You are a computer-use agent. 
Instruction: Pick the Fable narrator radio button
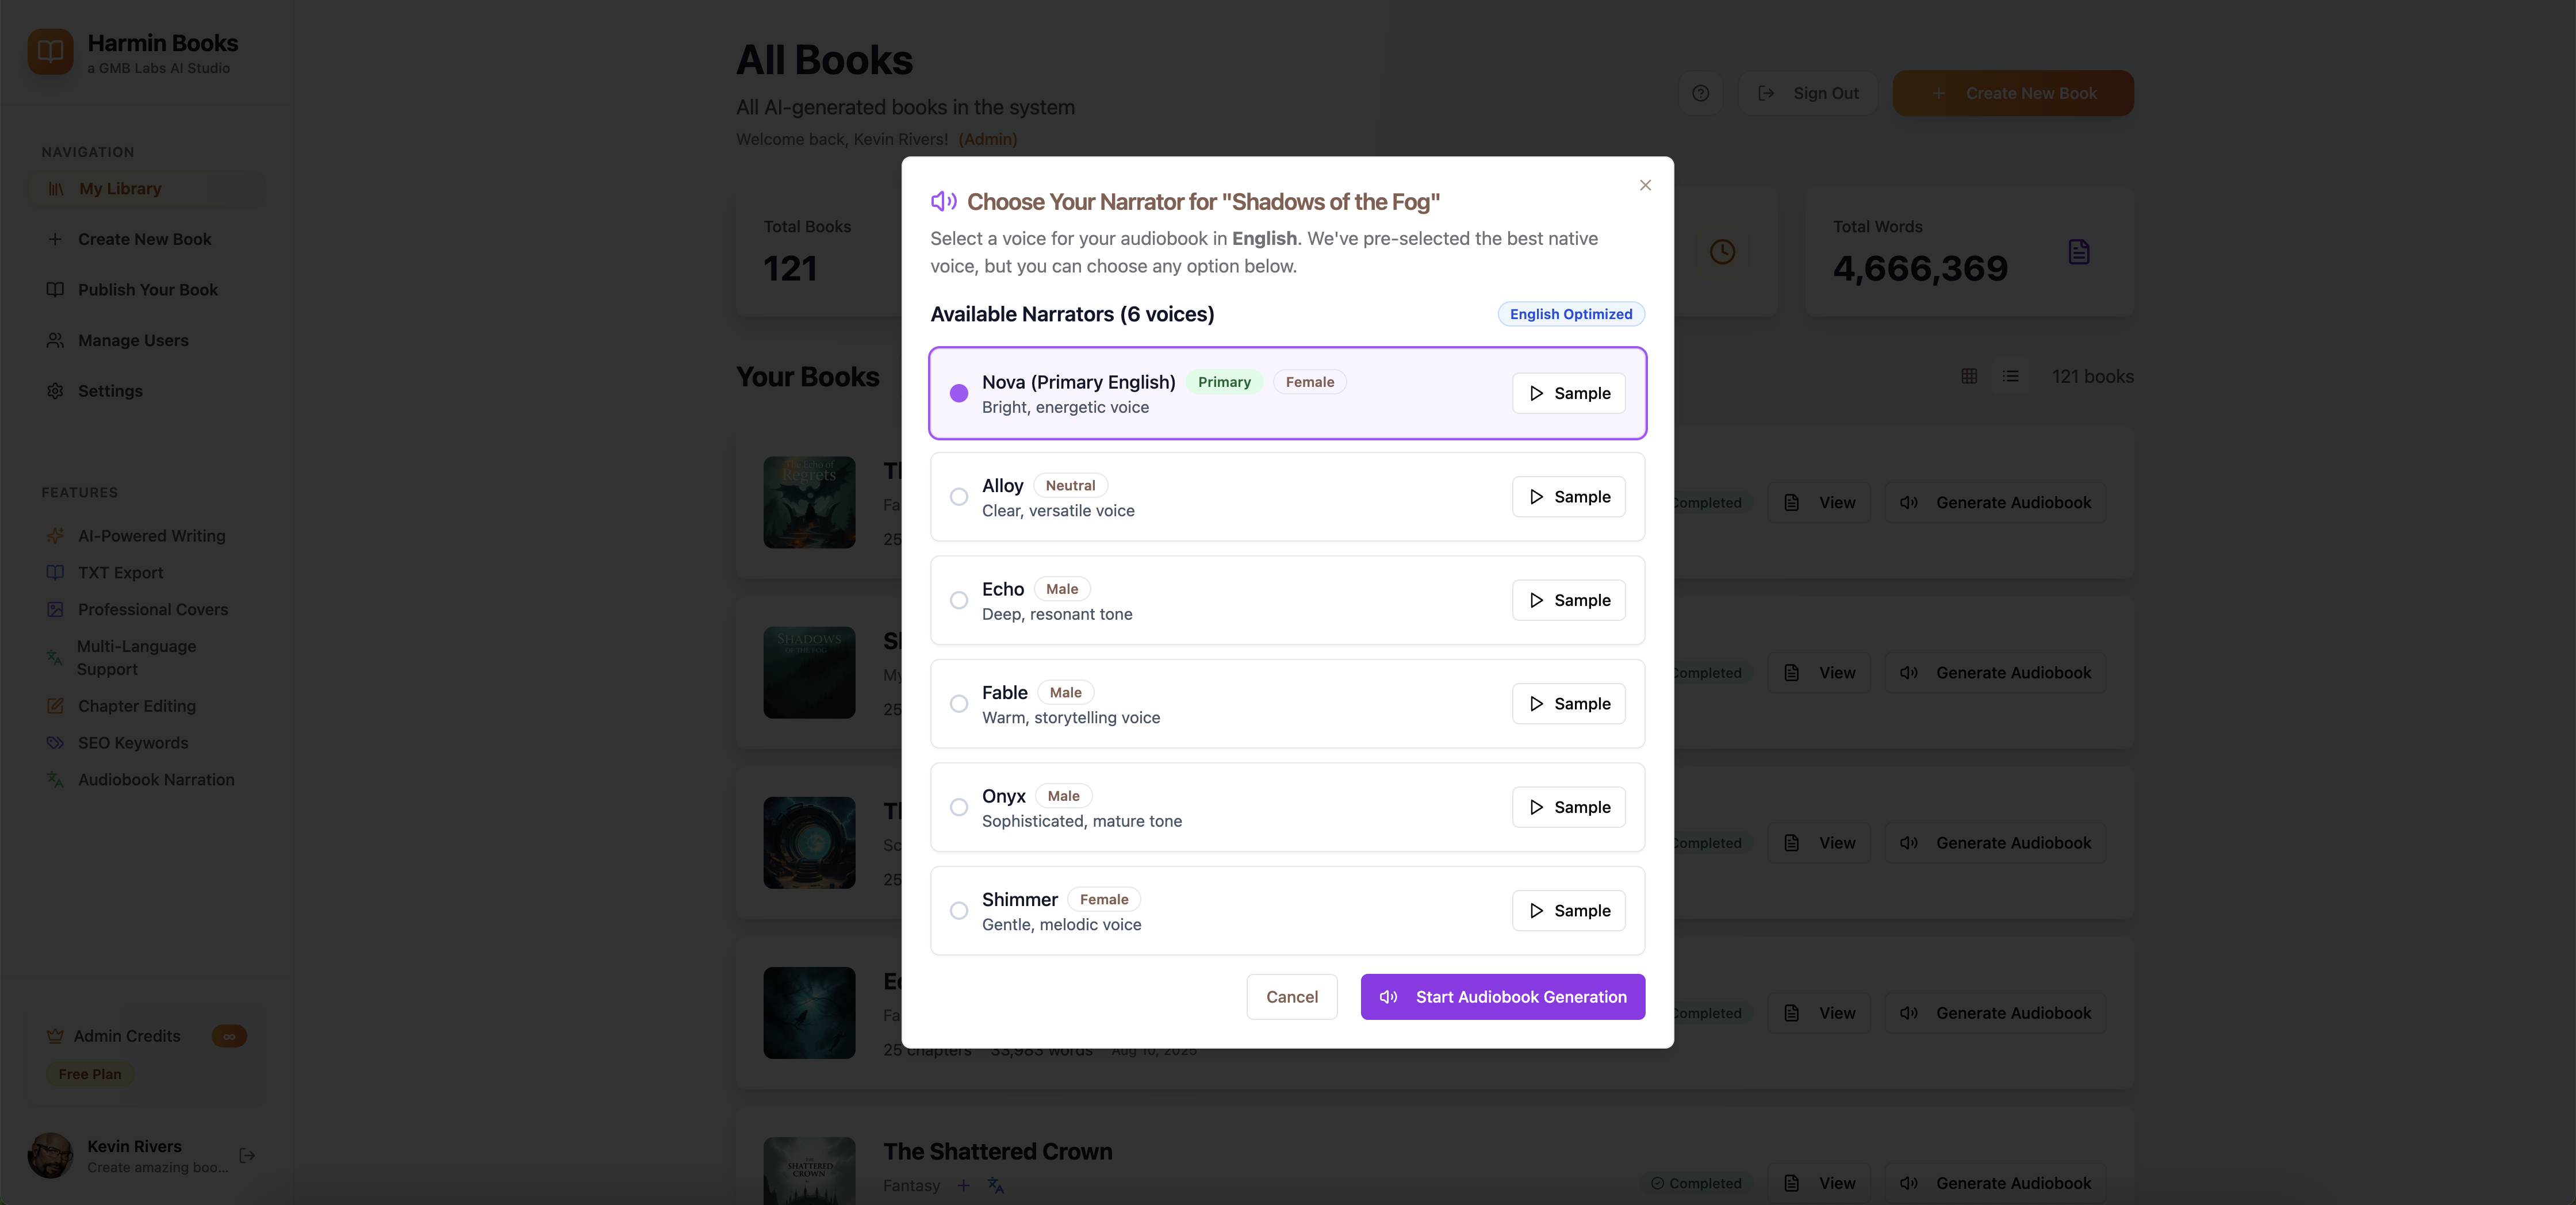click(x=958, y=704)
